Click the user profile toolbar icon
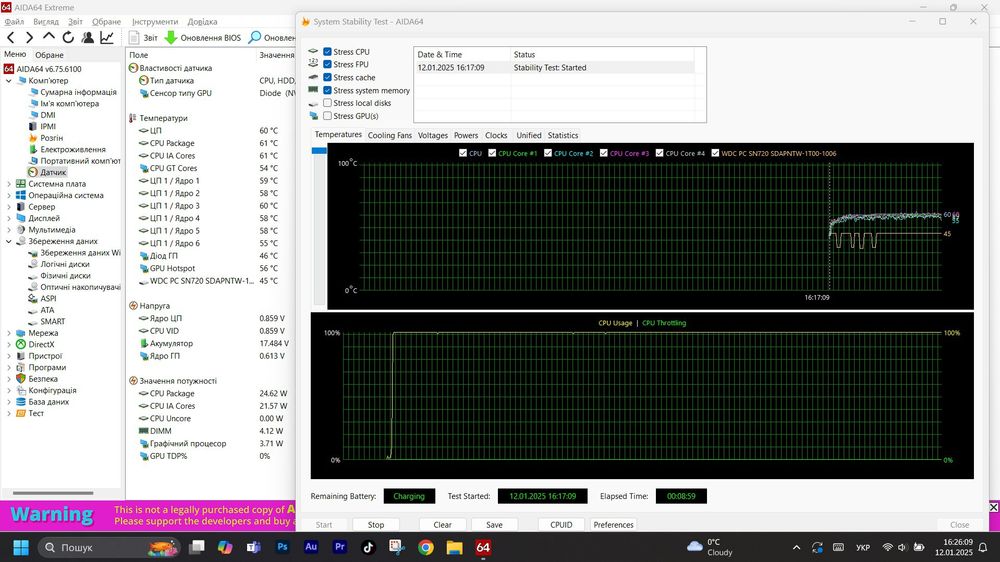Viewport: 1000px width, 562px height. click(x=88, y=38)
